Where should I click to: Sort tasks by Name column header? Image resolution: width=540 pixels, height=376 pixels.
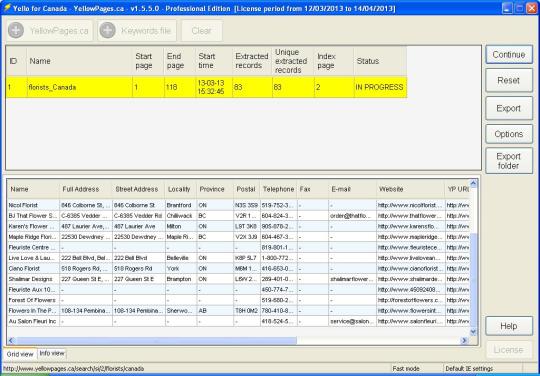[79, 61]
